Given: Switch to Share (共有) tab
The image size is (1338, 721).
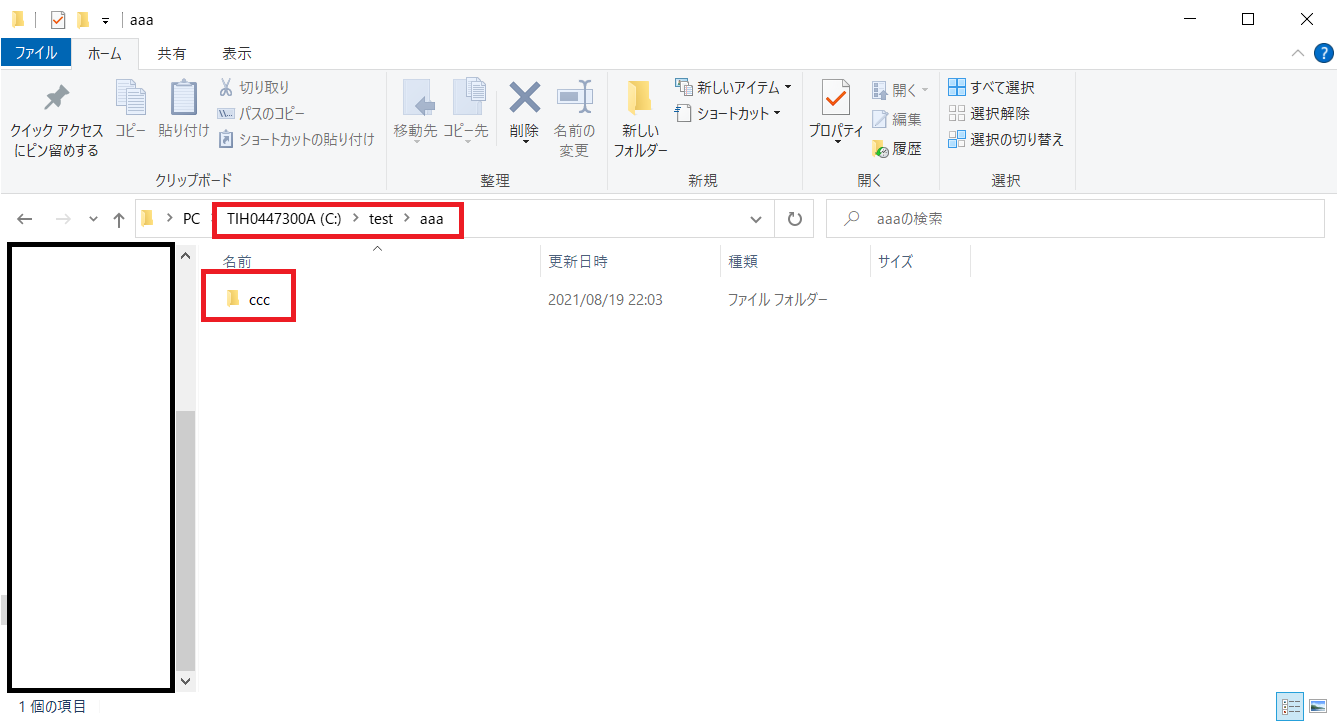Looking at the screenshot, I should 171,54.
